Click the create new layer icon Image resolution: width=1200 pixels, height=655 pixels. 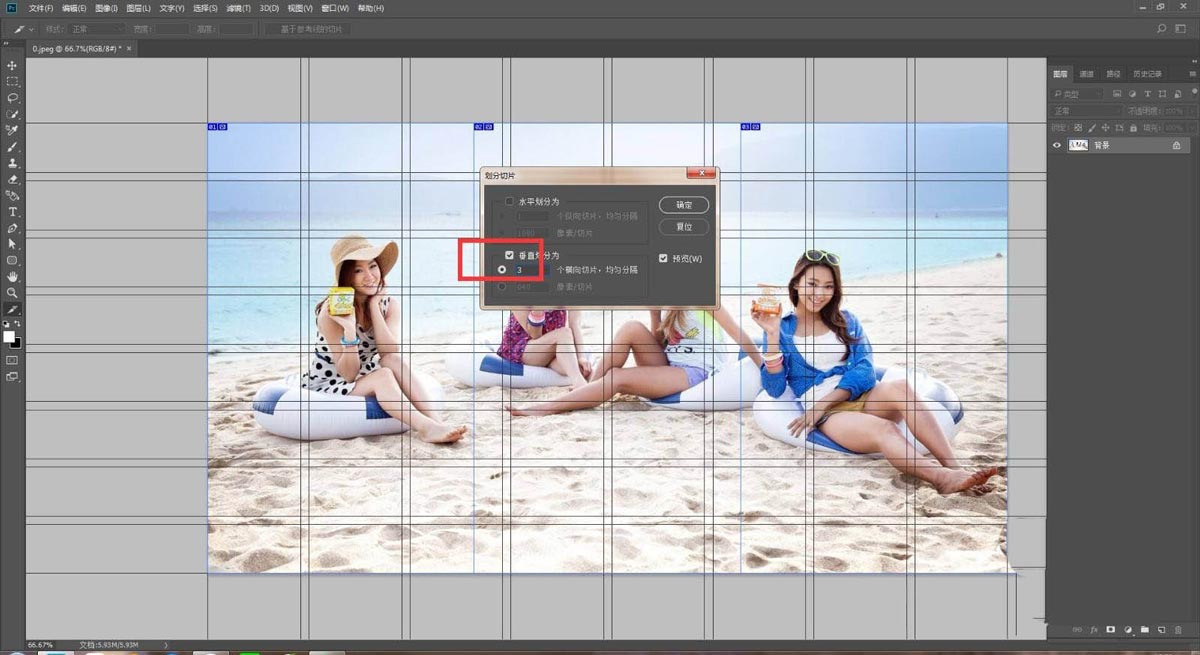point(1162,630)
